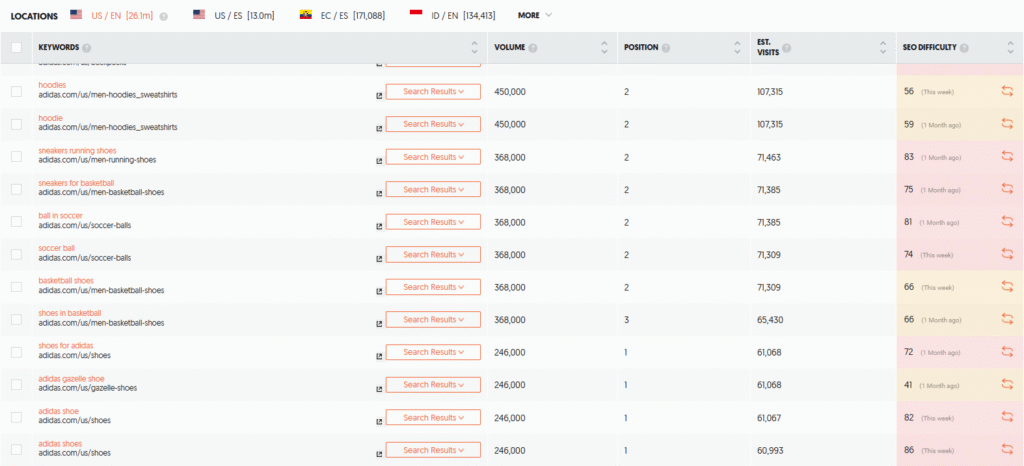Refresh SEO difficulty for adidas shoes
The image size is (1024, 466).
[1007, 450]
